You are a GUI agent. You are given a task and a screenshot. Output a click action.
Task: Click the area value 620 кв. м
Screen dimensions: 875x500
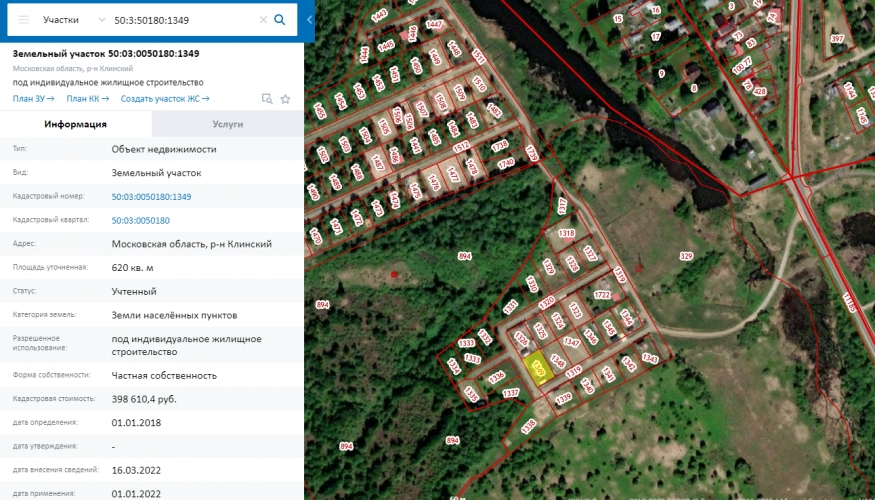coord(132,268)
